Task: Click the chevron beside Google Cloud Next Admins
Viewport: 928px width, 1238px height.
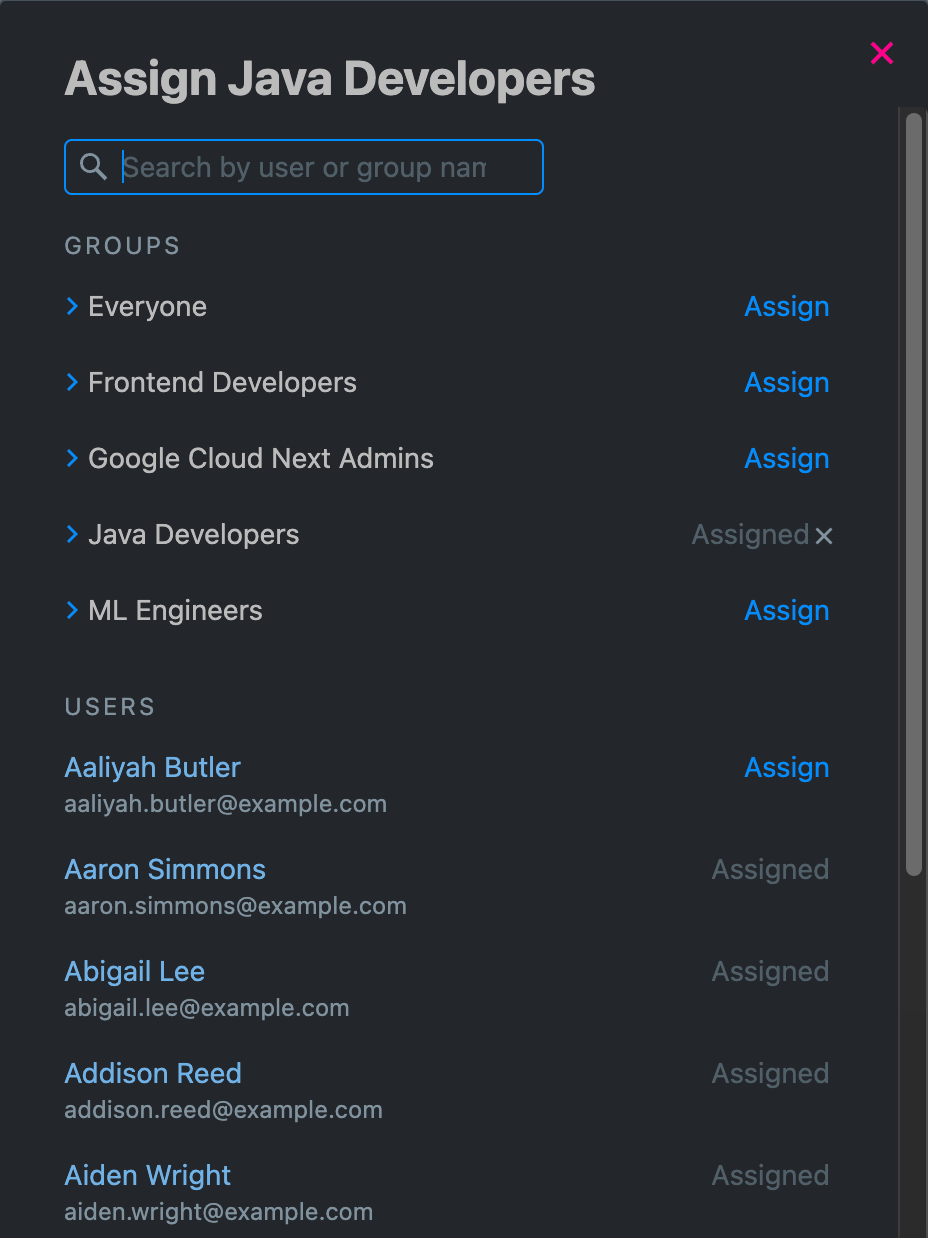Action: [71, 458]
